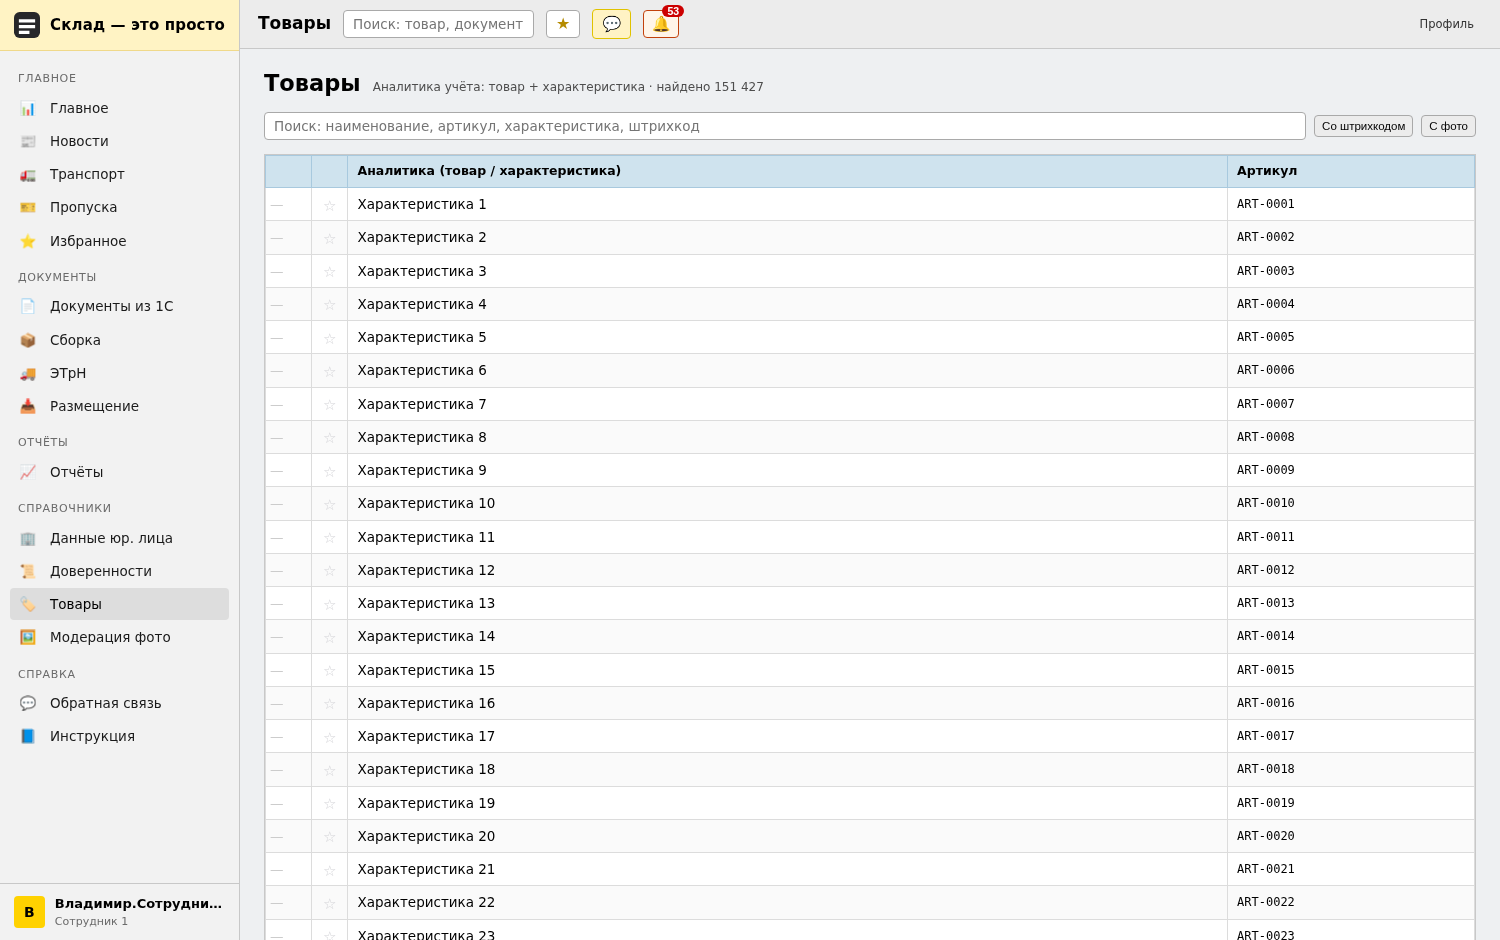Click the star icon next to Избранное
Viewport: 1500px width, 940px height.
click(x=28, y=241)
